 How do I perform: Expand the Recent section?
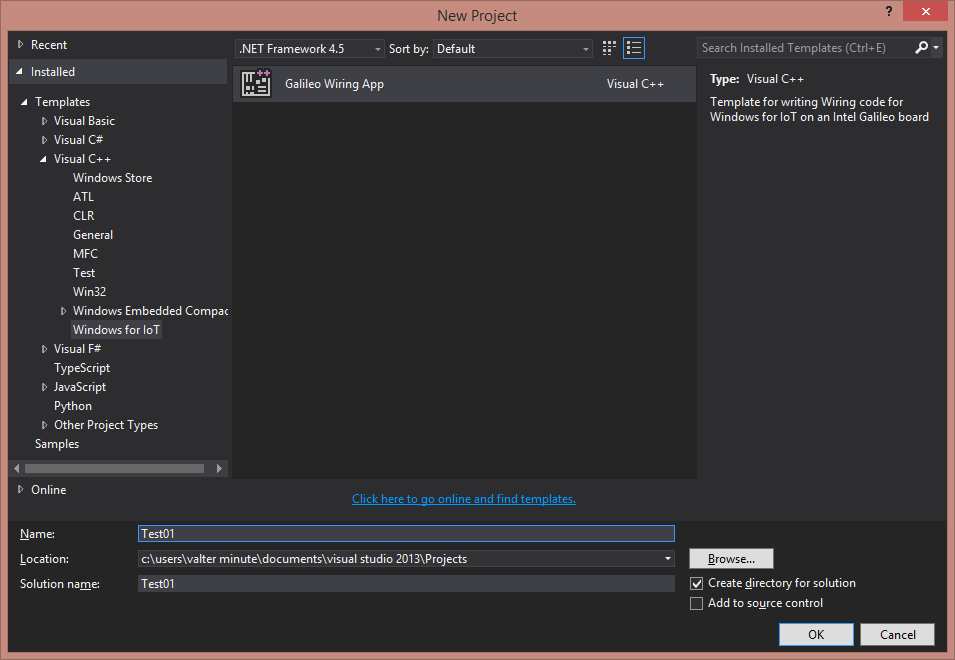click(x=20, y=44)
